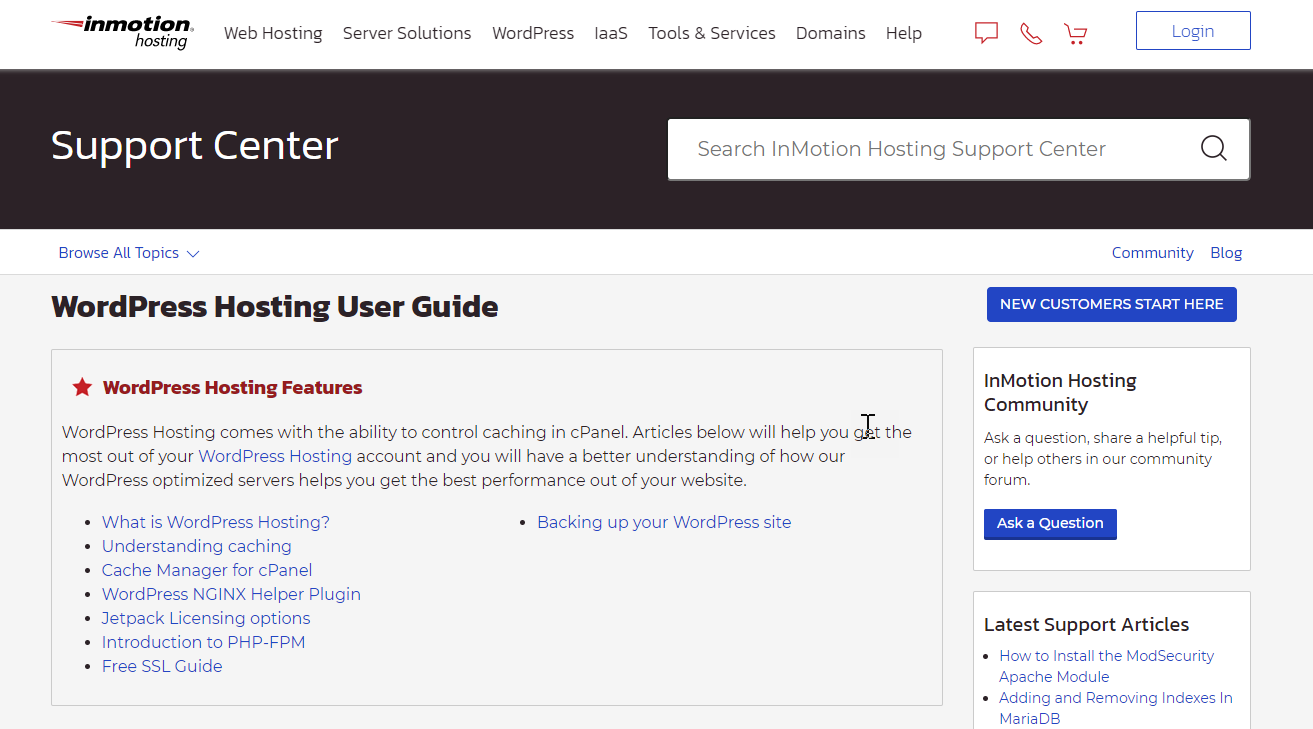
Task: Open the shopping cart icon
Action: (1076, 32)
